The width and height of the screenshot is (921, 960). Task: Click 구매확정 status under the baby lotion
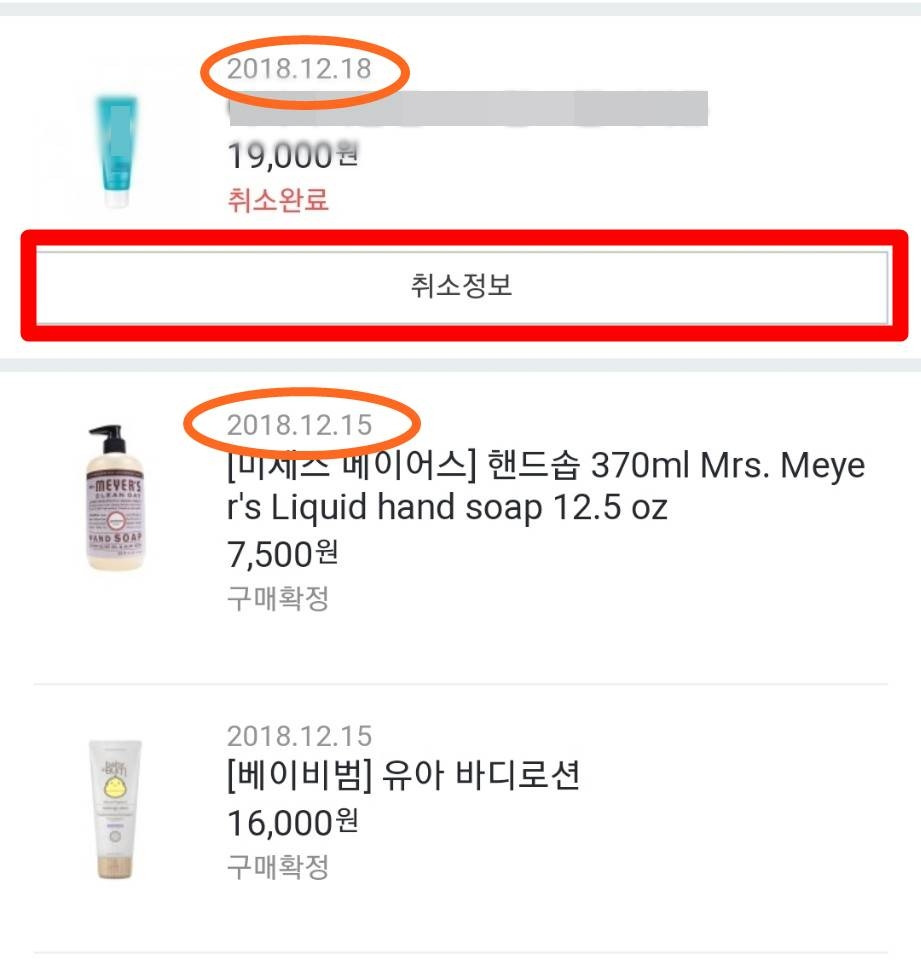point(278,866)
